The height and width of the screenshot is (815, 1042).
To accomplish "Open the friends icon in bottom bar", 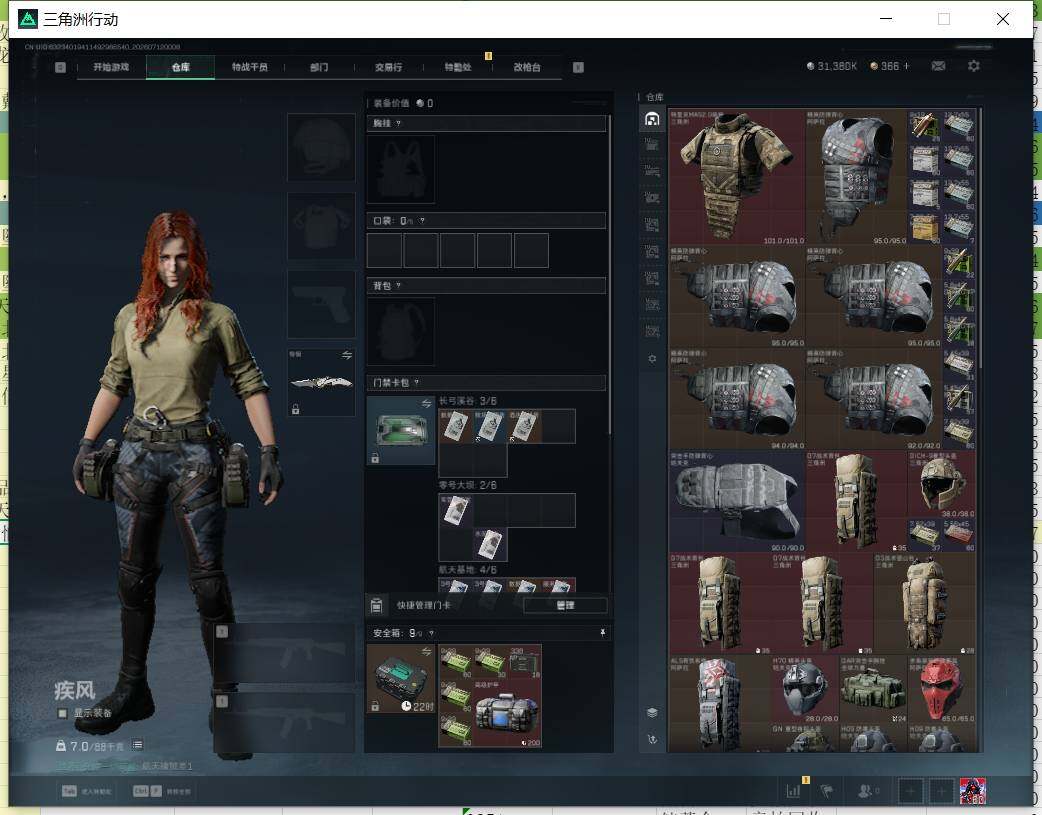I will click(865, 791).
